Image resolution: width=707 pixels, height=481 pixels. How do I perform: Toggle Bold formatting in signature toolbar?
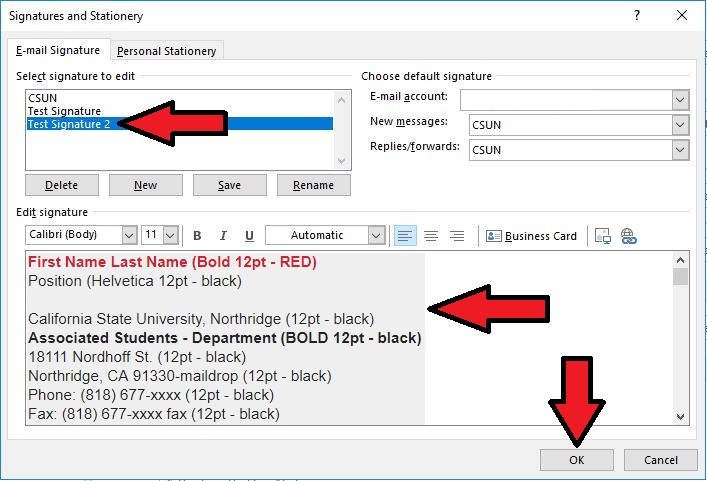[197, 236]
